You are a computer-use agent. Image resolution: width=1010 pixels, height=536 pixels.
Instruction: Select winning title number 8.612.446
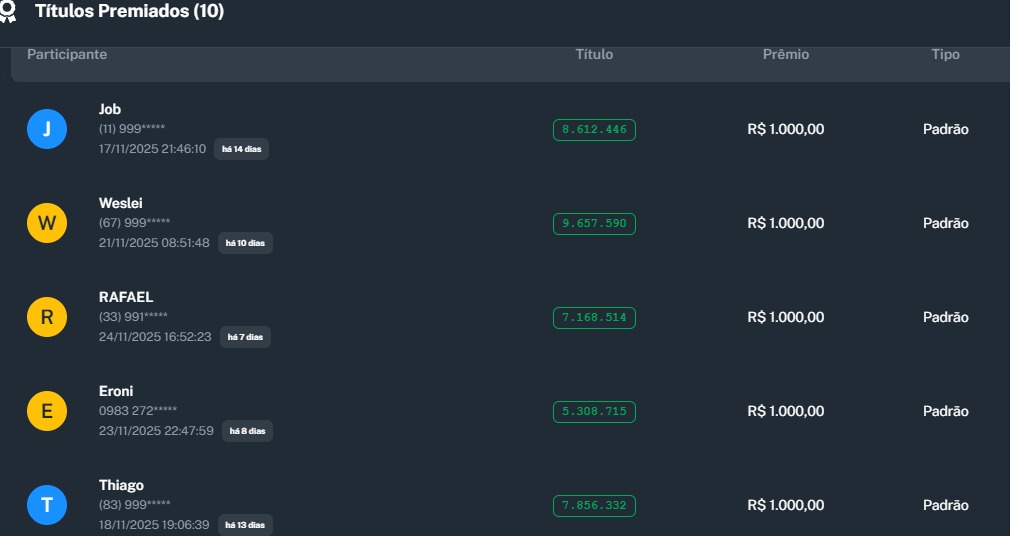(x=594, y=129)
